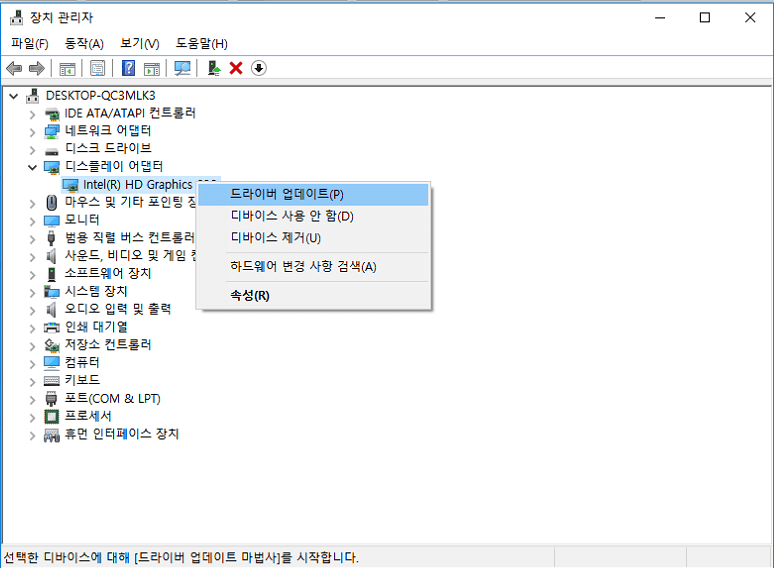The image size is (774, 568).
Task: Expand the IDE ATA/ATAPI 컨트롤러 node
Action: click(33, 114)
